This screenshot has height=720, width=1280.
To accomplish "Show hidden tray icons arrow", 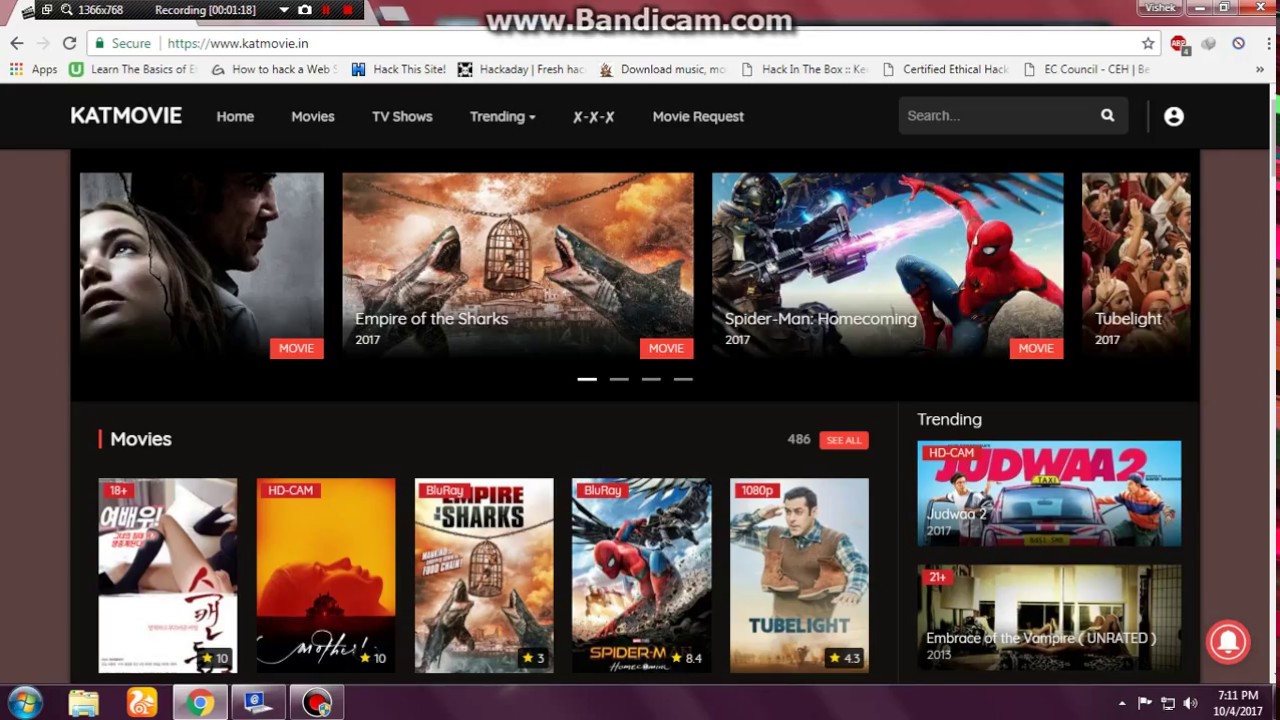I will 1122,703.
